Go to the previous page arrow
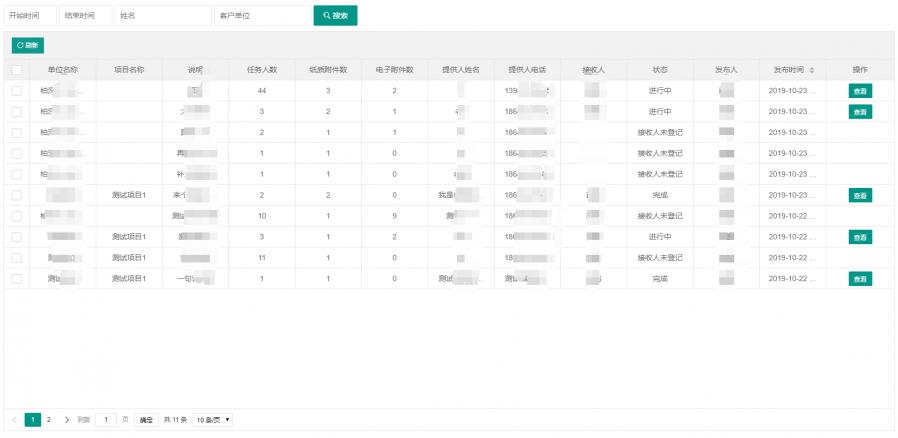Image resolution: width=898 pixels, height=438 pixels. pos(15,420)
